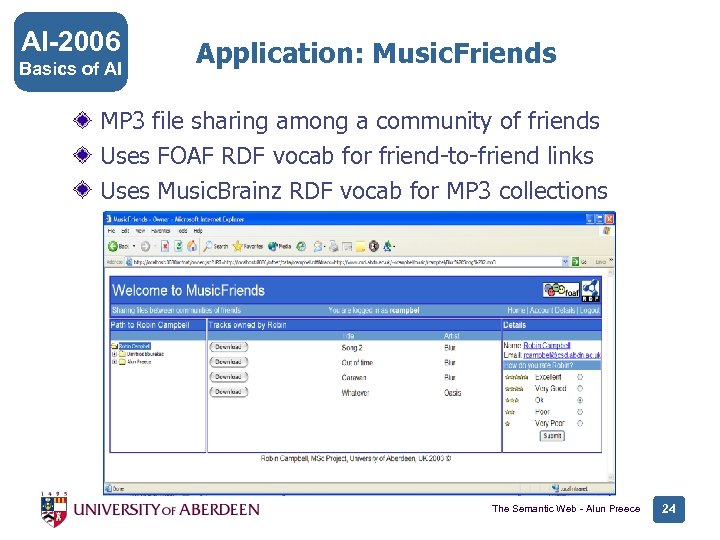Click the Robin Campbell folder icon
Image resolution: width=720 pixels, height=540 pixels.
pos(114,346)
